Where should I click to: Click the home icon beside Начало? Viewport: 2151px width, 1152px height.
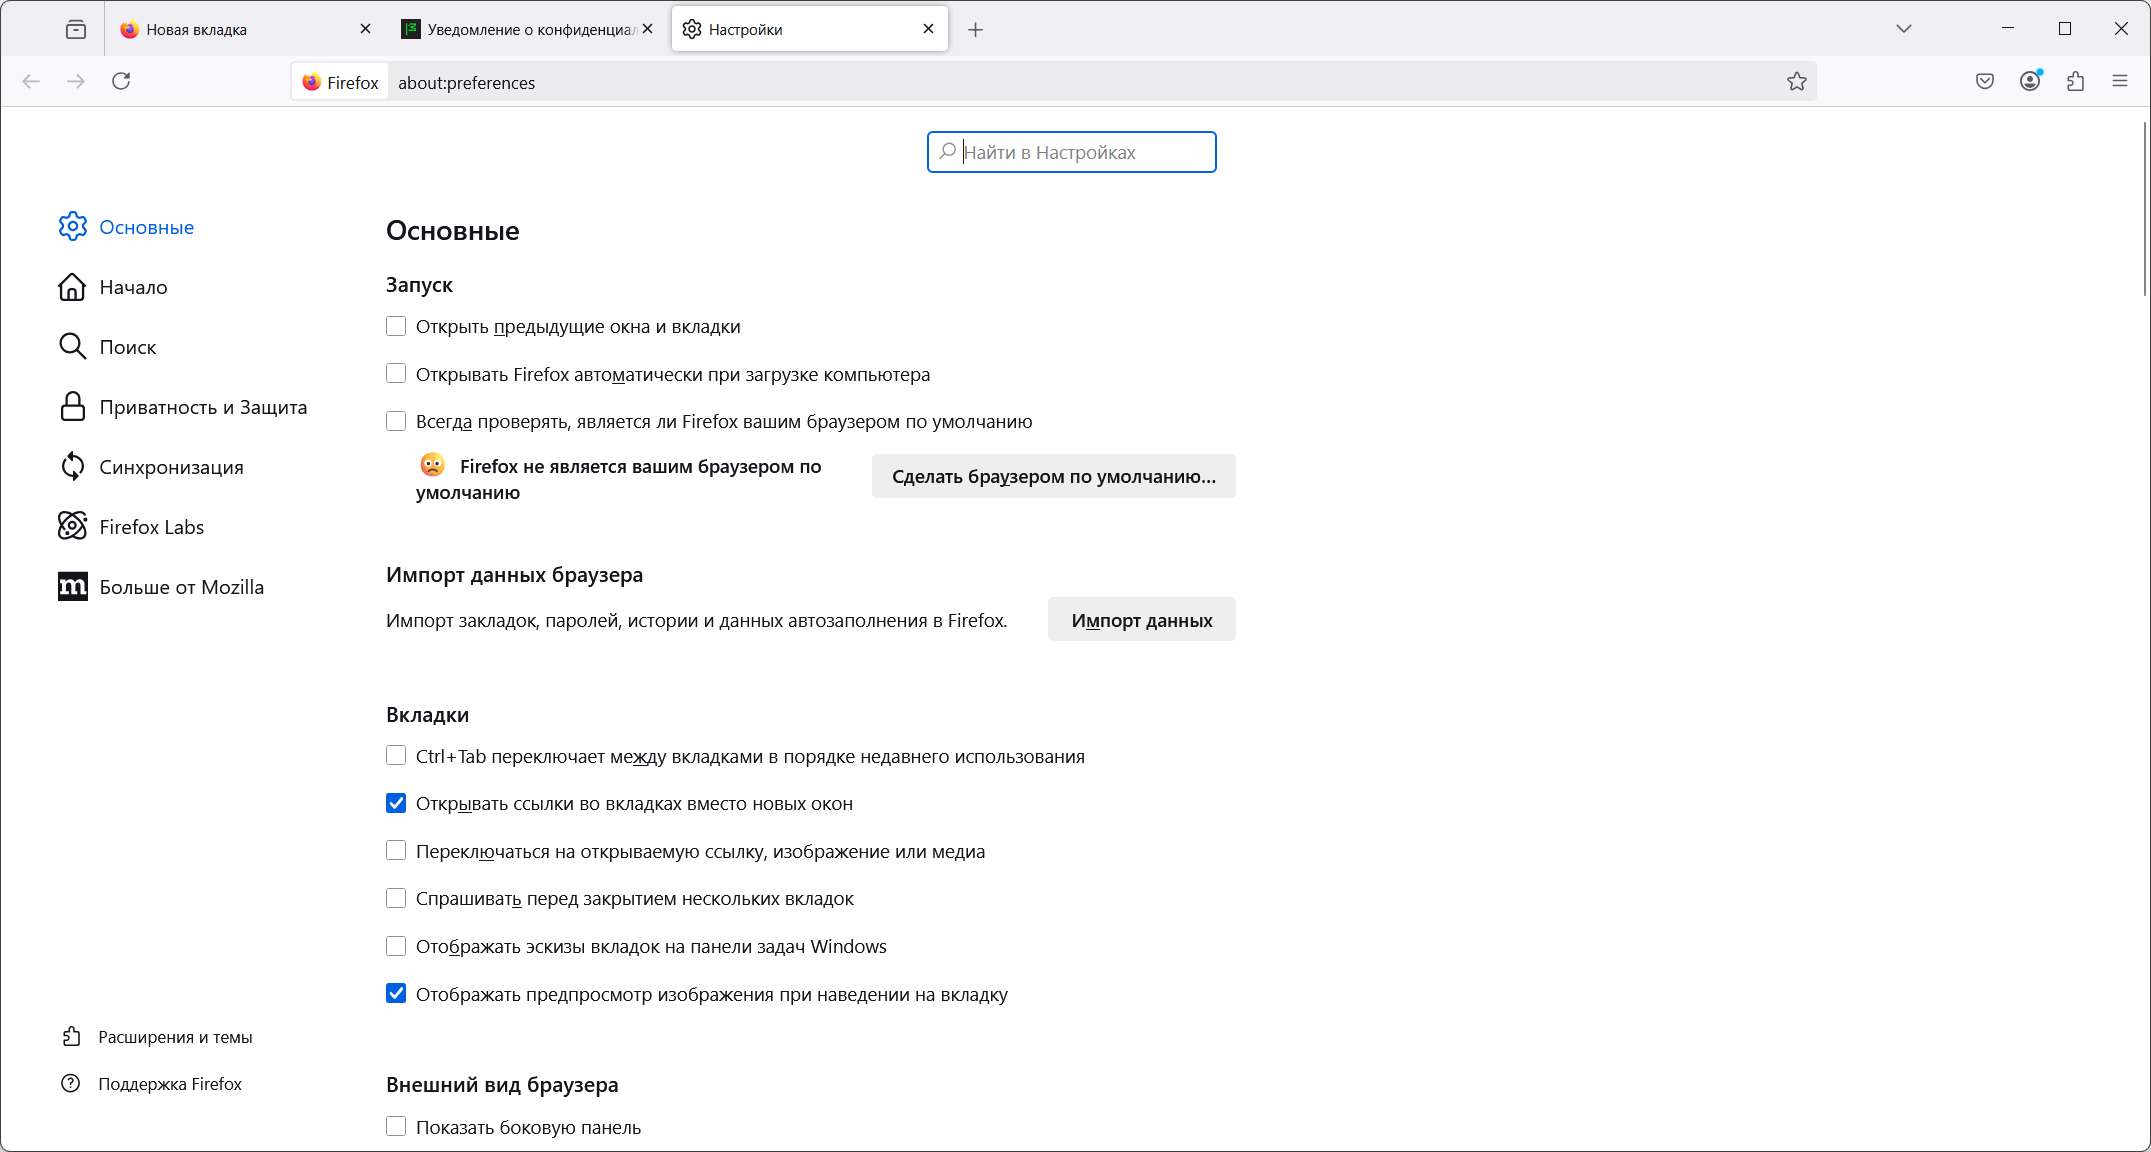point(73,287)
